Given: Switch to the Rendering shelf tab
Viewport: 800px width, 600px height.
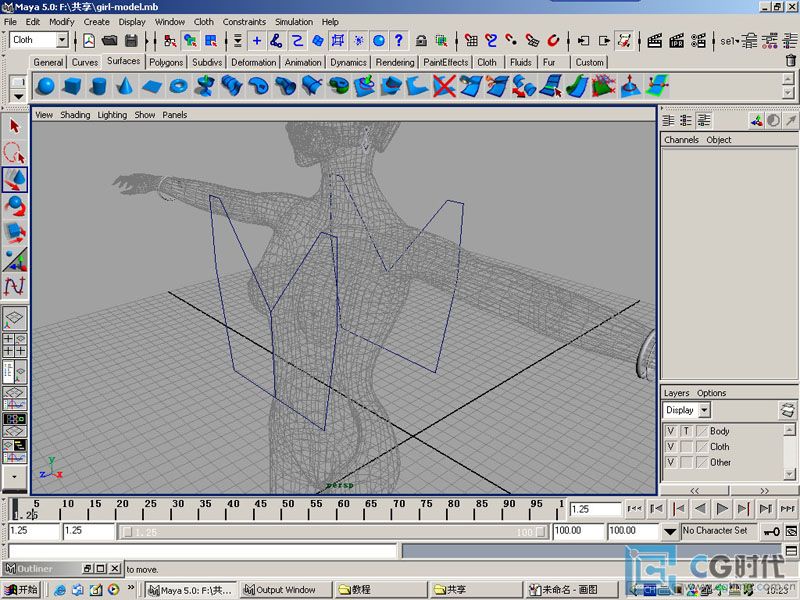Looking at the screenshot, I should 395,62.
